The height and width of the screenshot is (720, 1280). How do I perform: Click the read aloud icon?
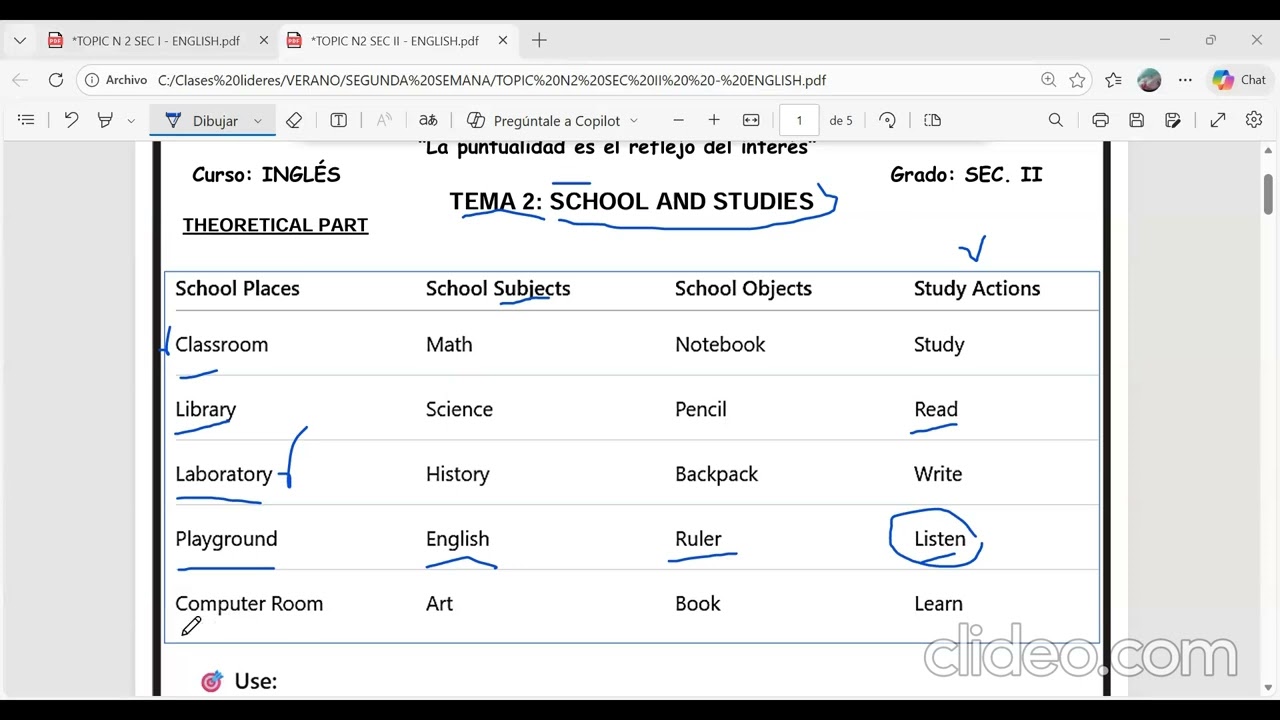pyautogui.click(x=384, y=120)
